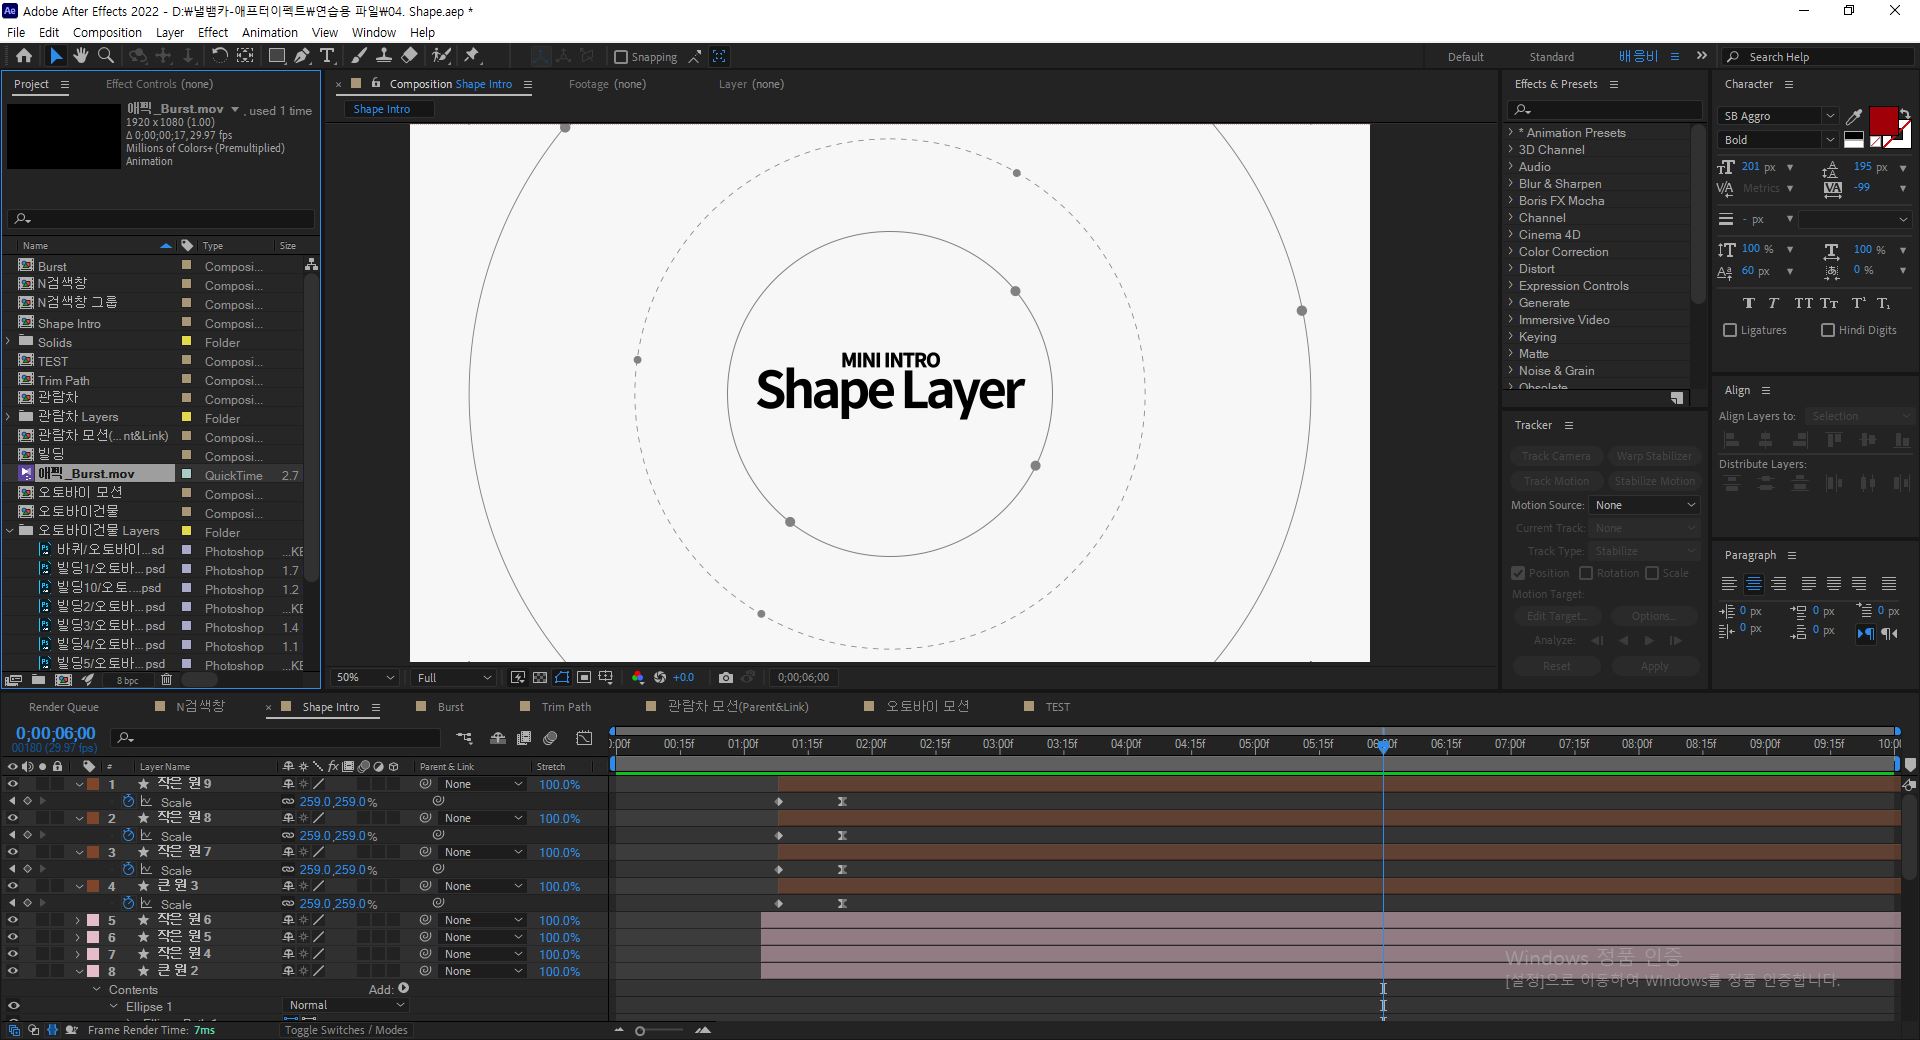Toggle transparency grid in viewer

[540, 677]
